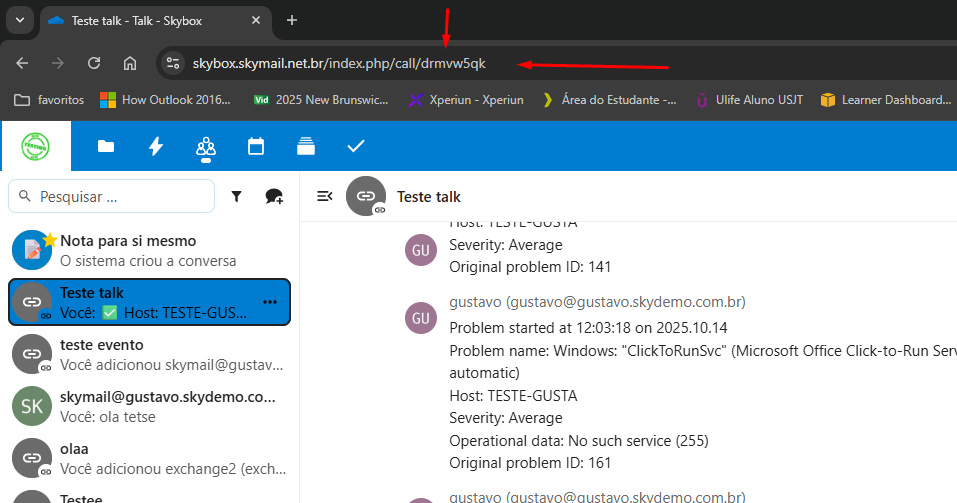This screenshot has width=957, height=503.
Task: Select 'Nota para si mesmo' conversation
Action: [150, 250]
